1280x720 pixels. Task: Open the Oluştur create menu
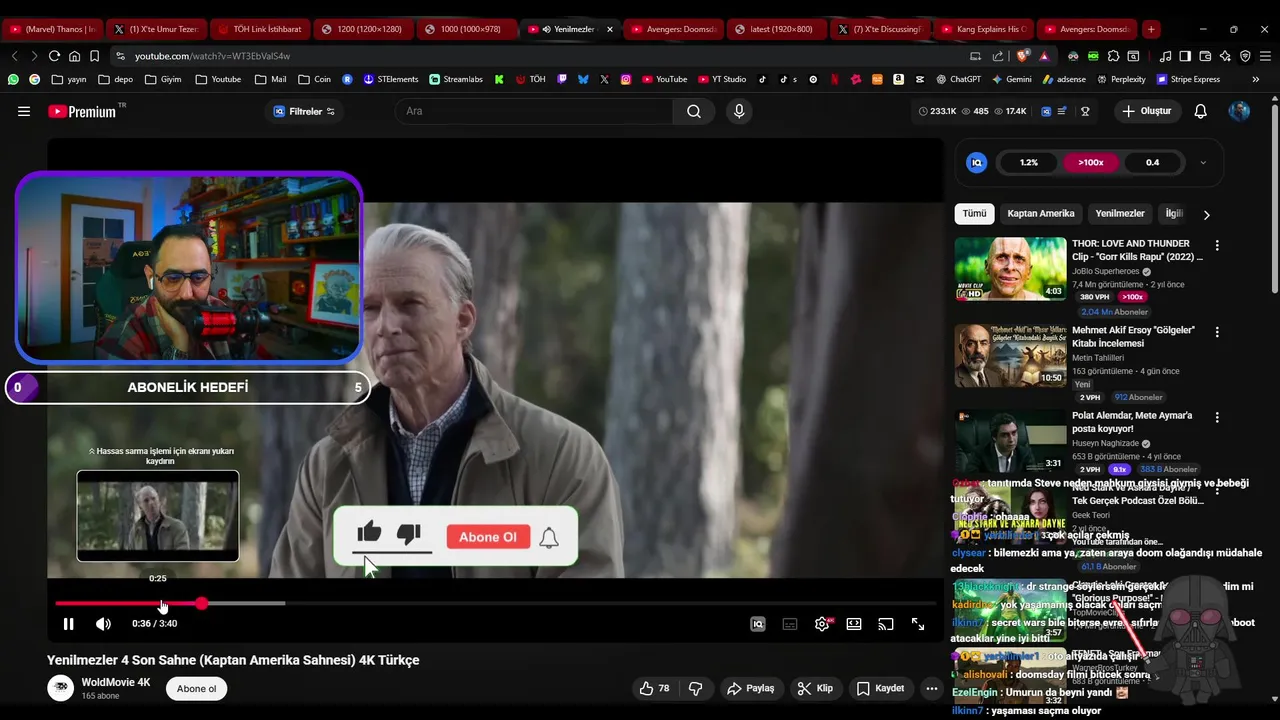1146,111
